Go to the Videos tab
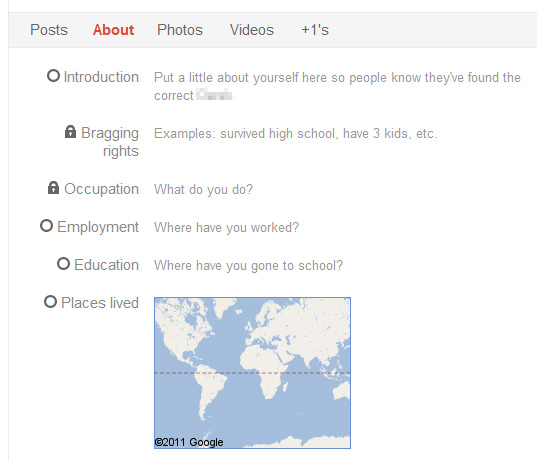The width and height of the screenshot is (537, 461). click(x=252, y=30)
